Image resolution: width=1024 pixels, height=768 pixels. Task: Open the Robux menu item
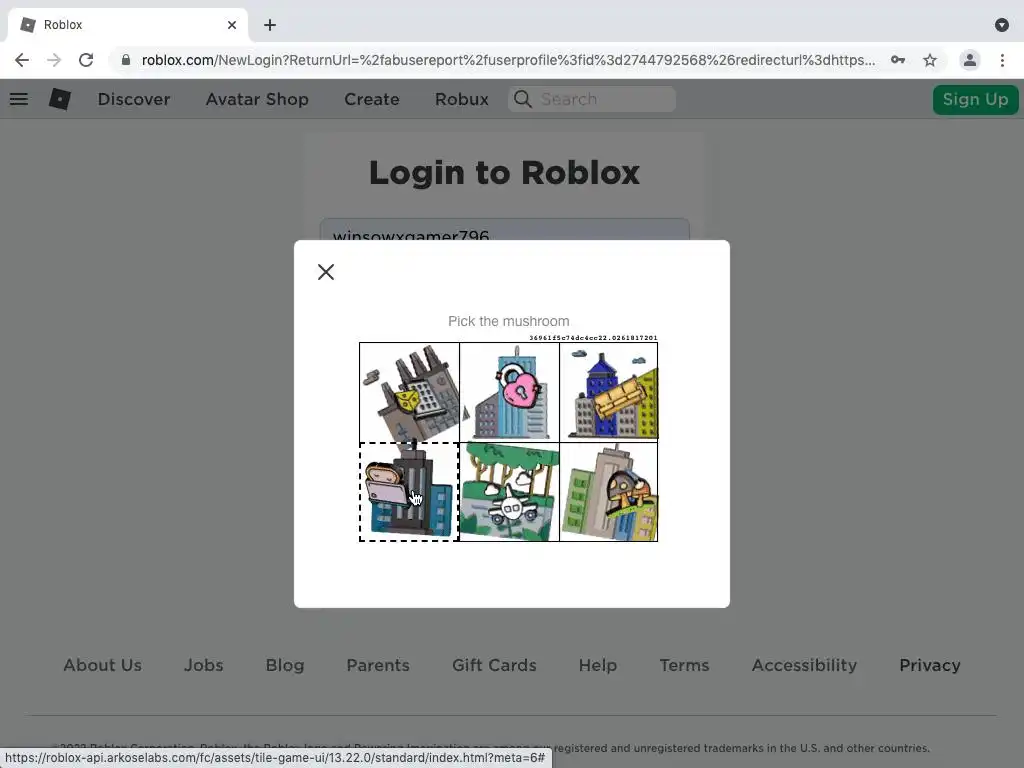462,99
